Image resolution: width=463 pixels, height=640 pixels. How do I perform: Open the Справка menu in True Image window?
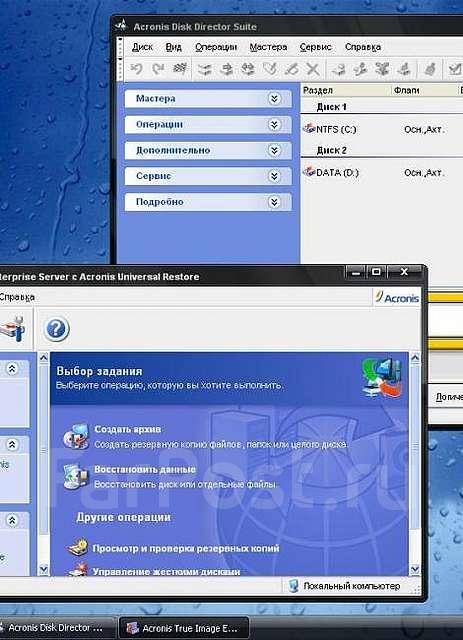click(x=16, y=297)
